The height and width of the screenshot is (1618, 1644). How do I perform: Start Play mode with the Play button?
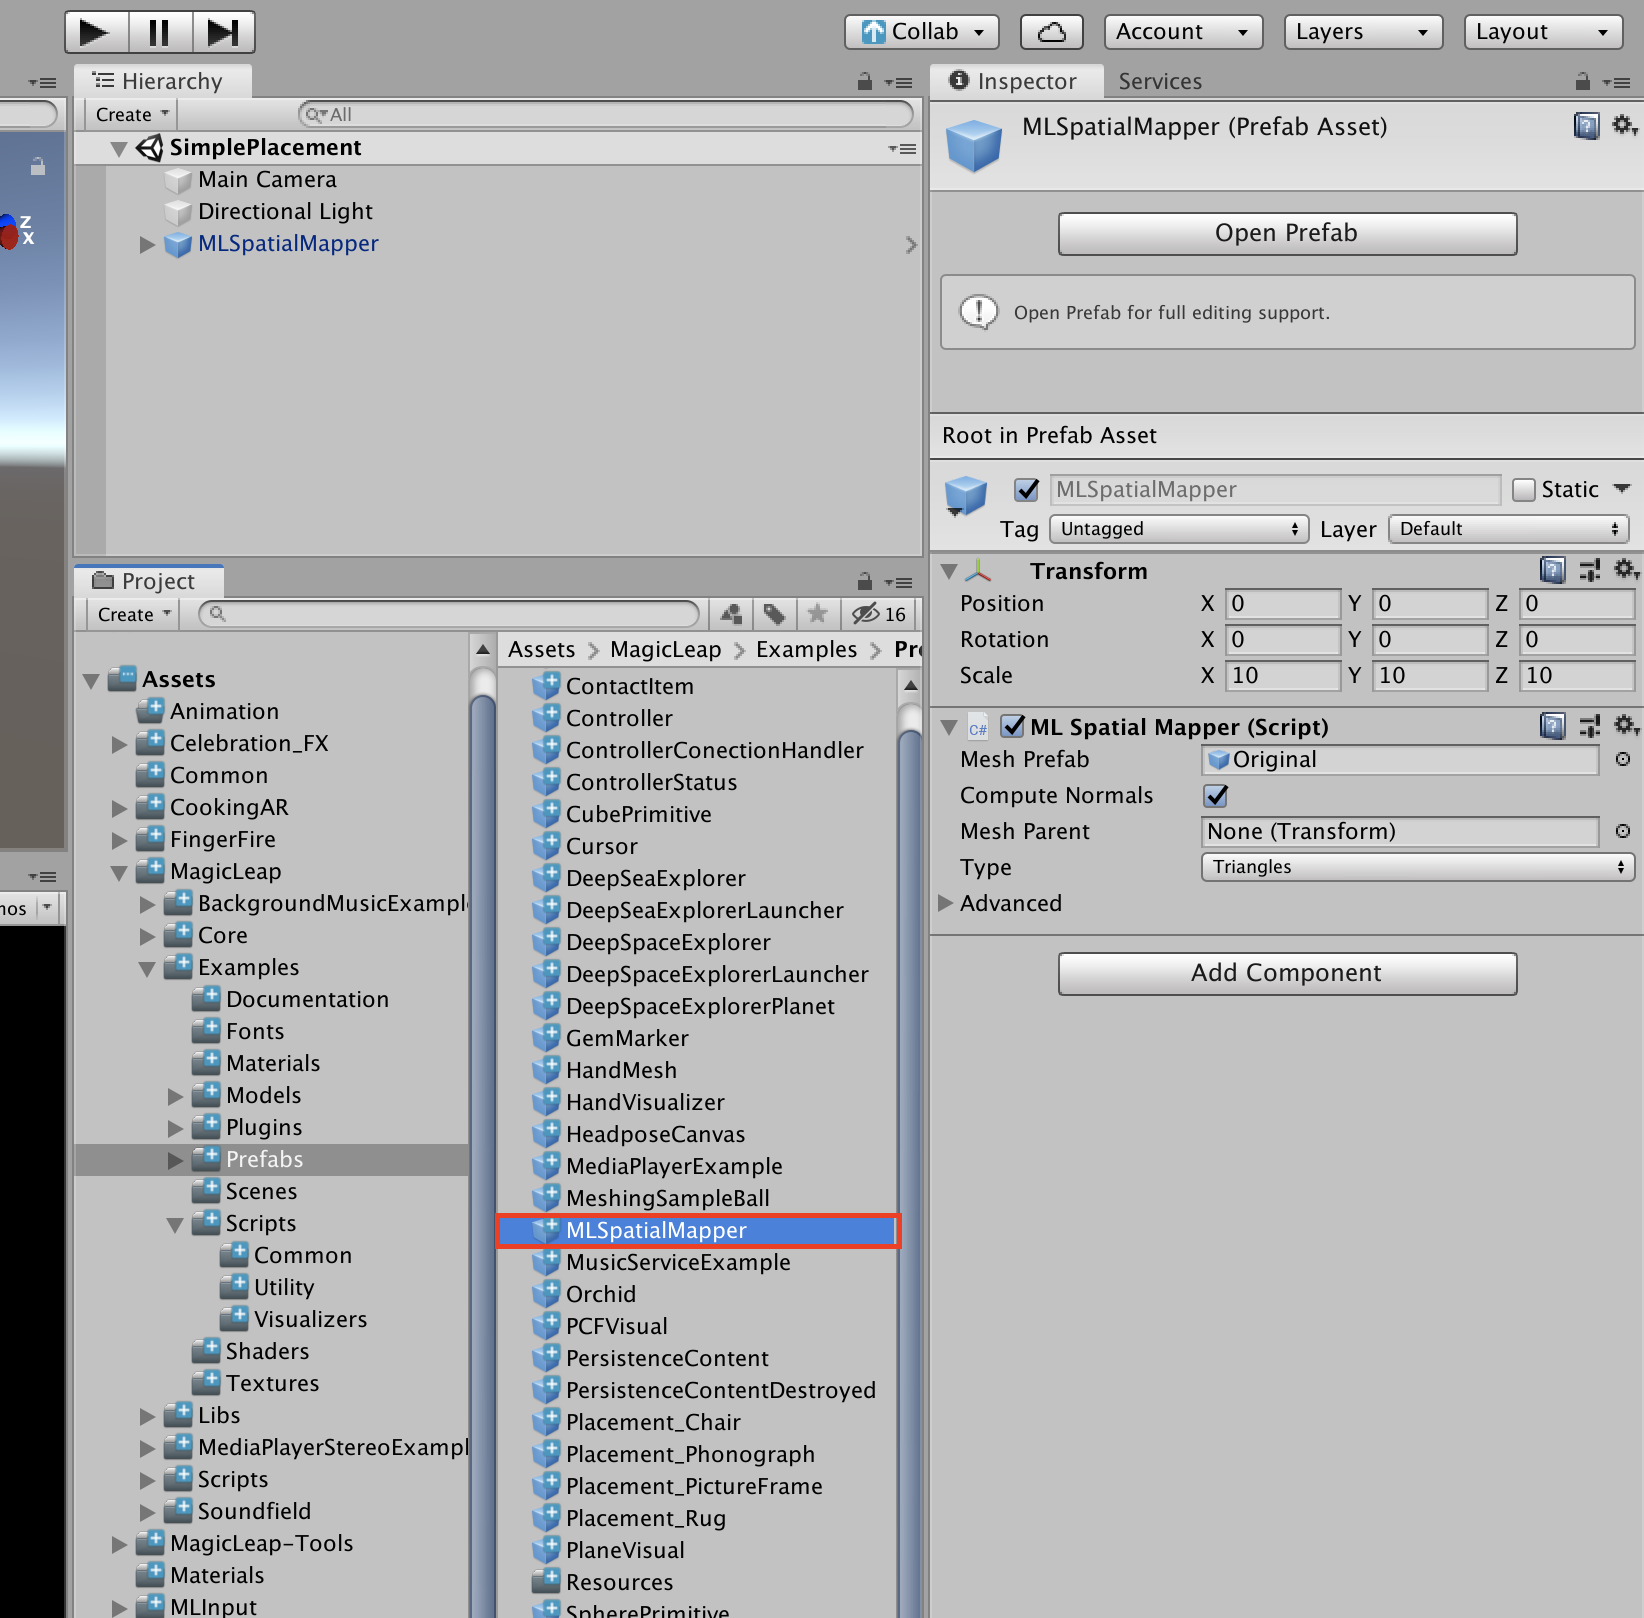coord(96,32)
